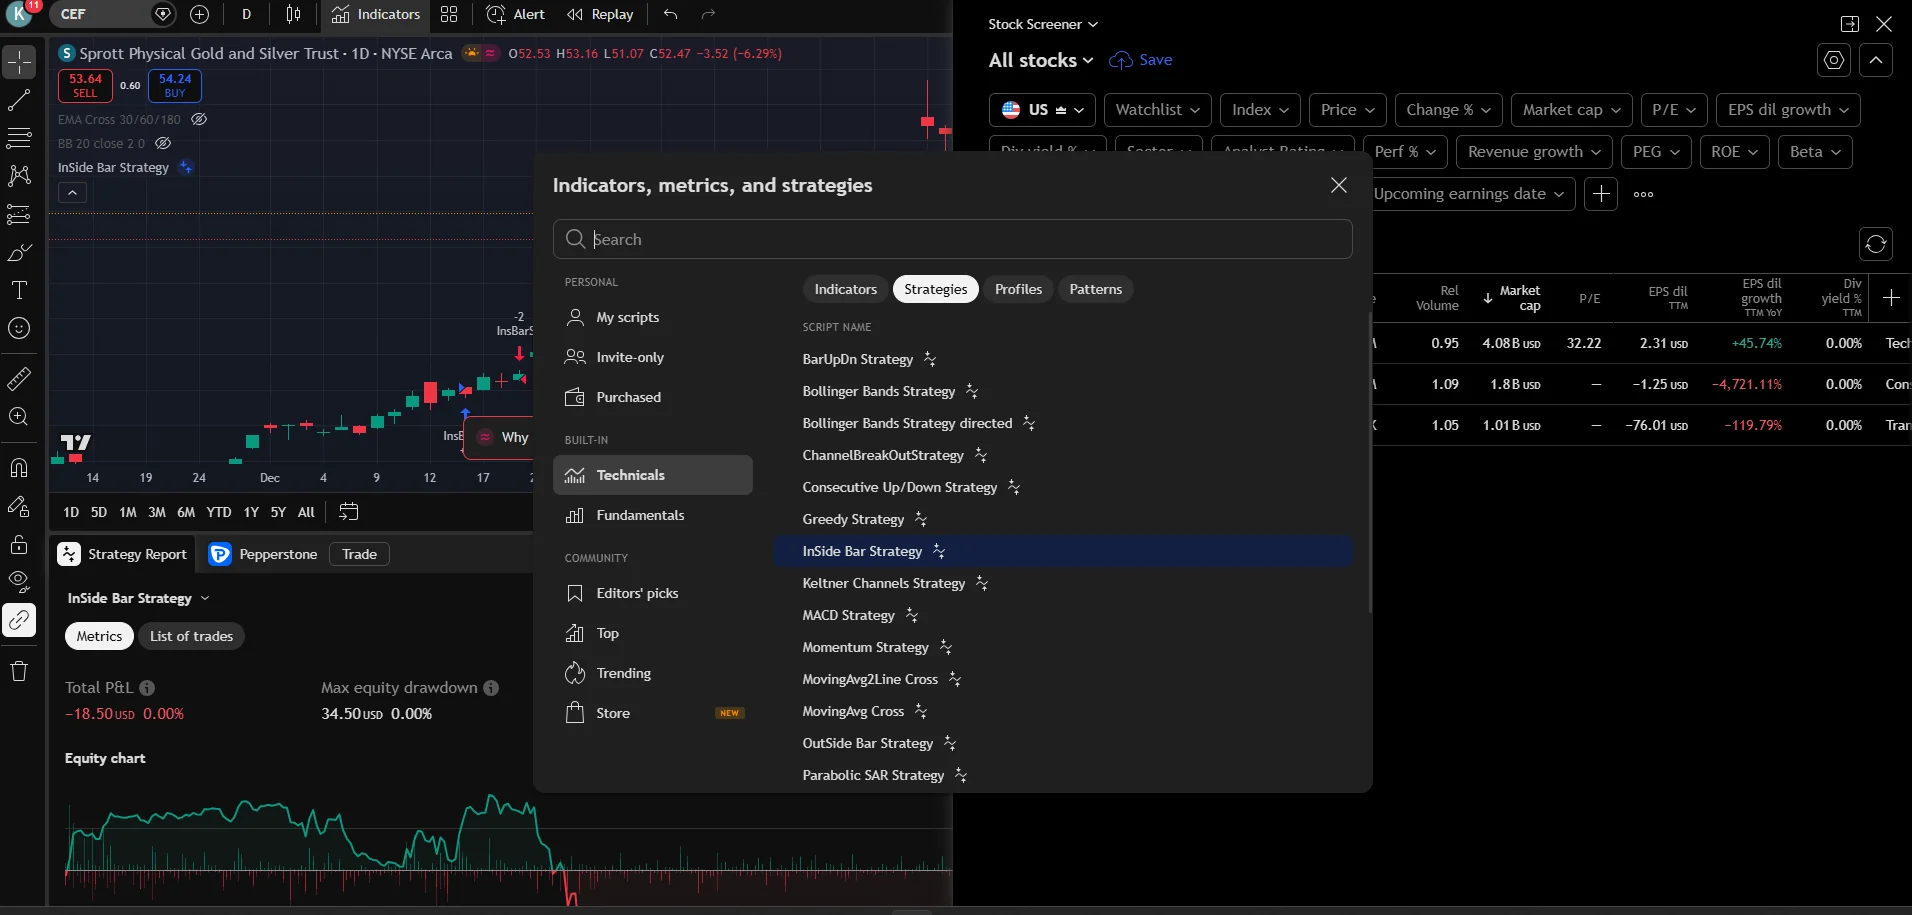Screen dimensions: 1912x915
Task: Click the magnet mode icon
Action: click(19, 468)
